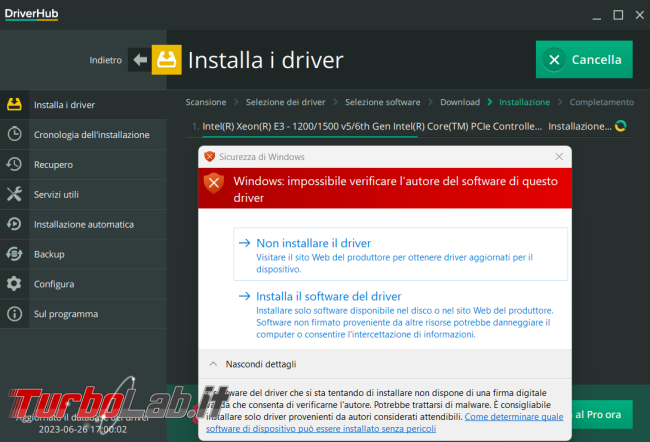Click the spinning installation progress icon

coord(621,126)
